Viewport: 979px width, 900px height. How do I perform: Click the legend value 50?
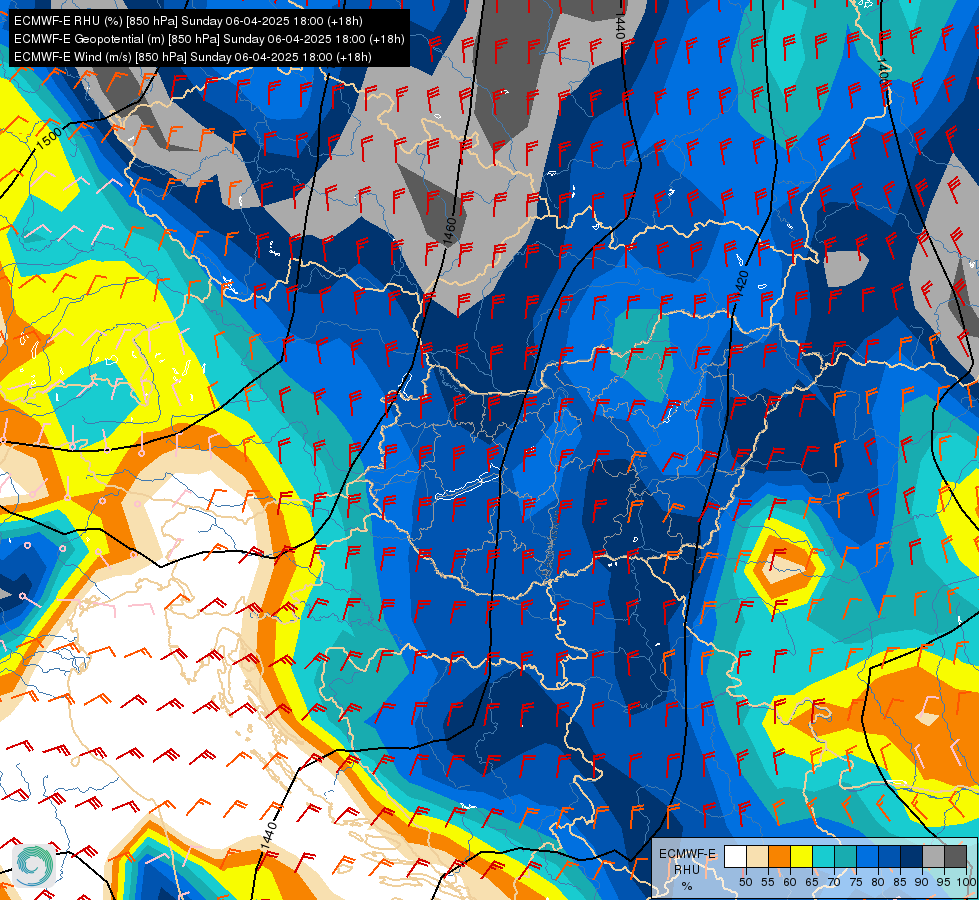[745, 882]
